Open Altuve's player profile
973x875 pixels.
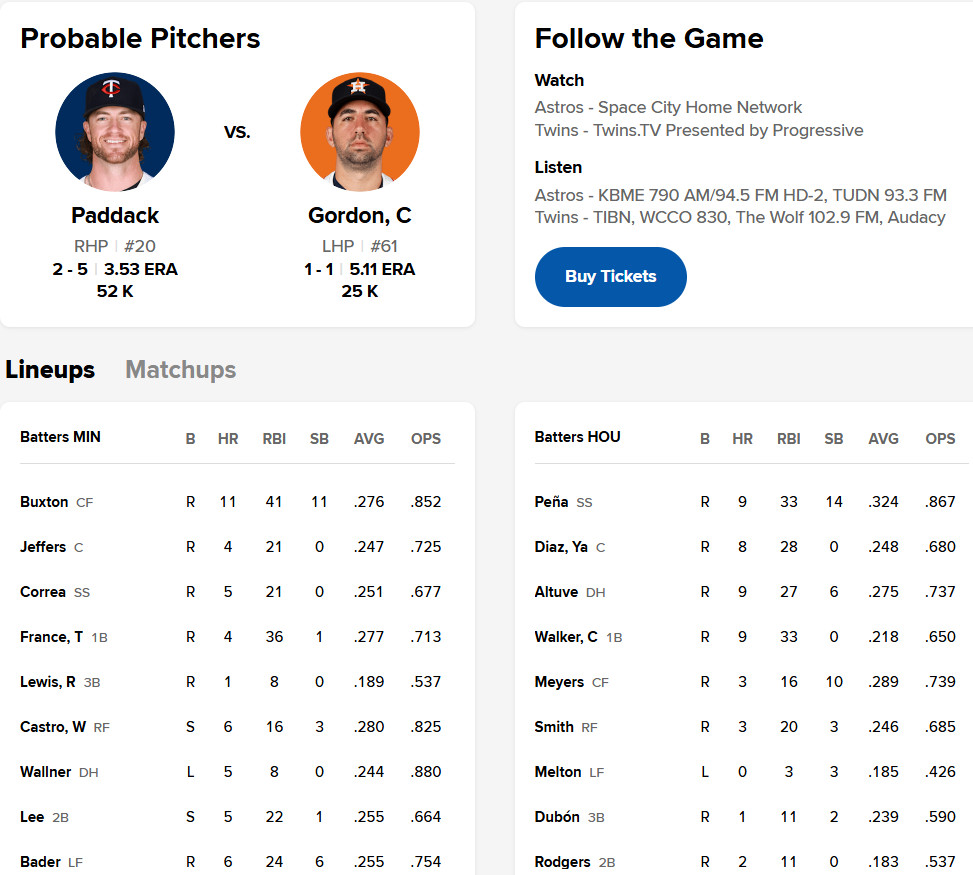(556, 592)
